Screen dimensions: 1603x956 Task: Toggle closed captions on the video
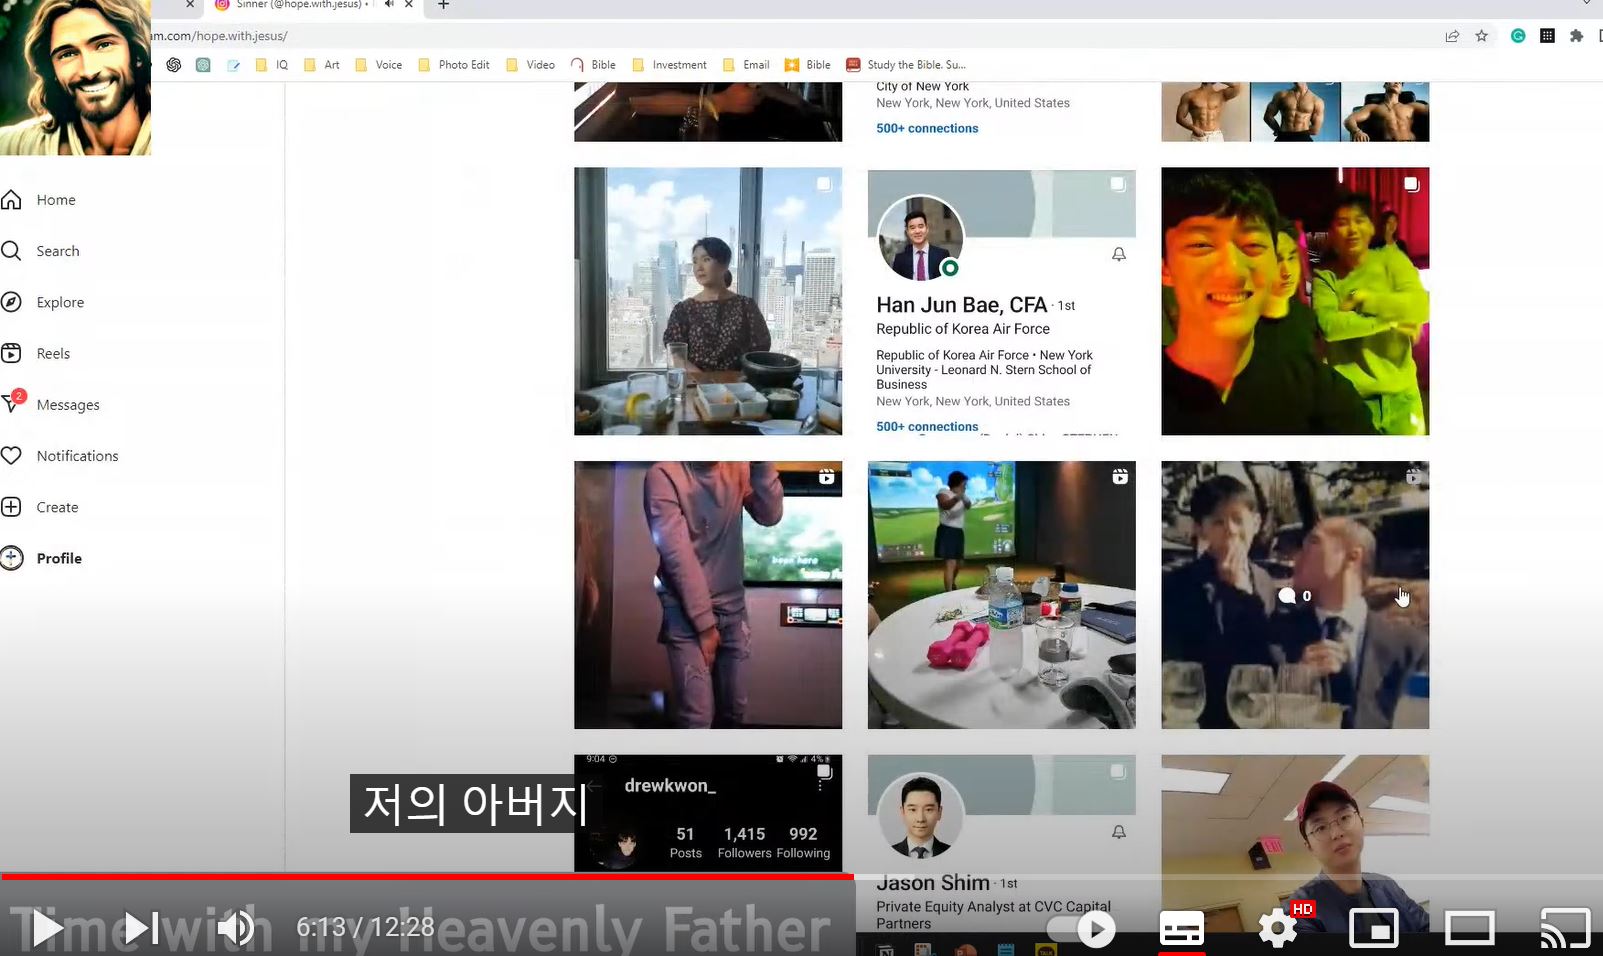click(1181, 928)
